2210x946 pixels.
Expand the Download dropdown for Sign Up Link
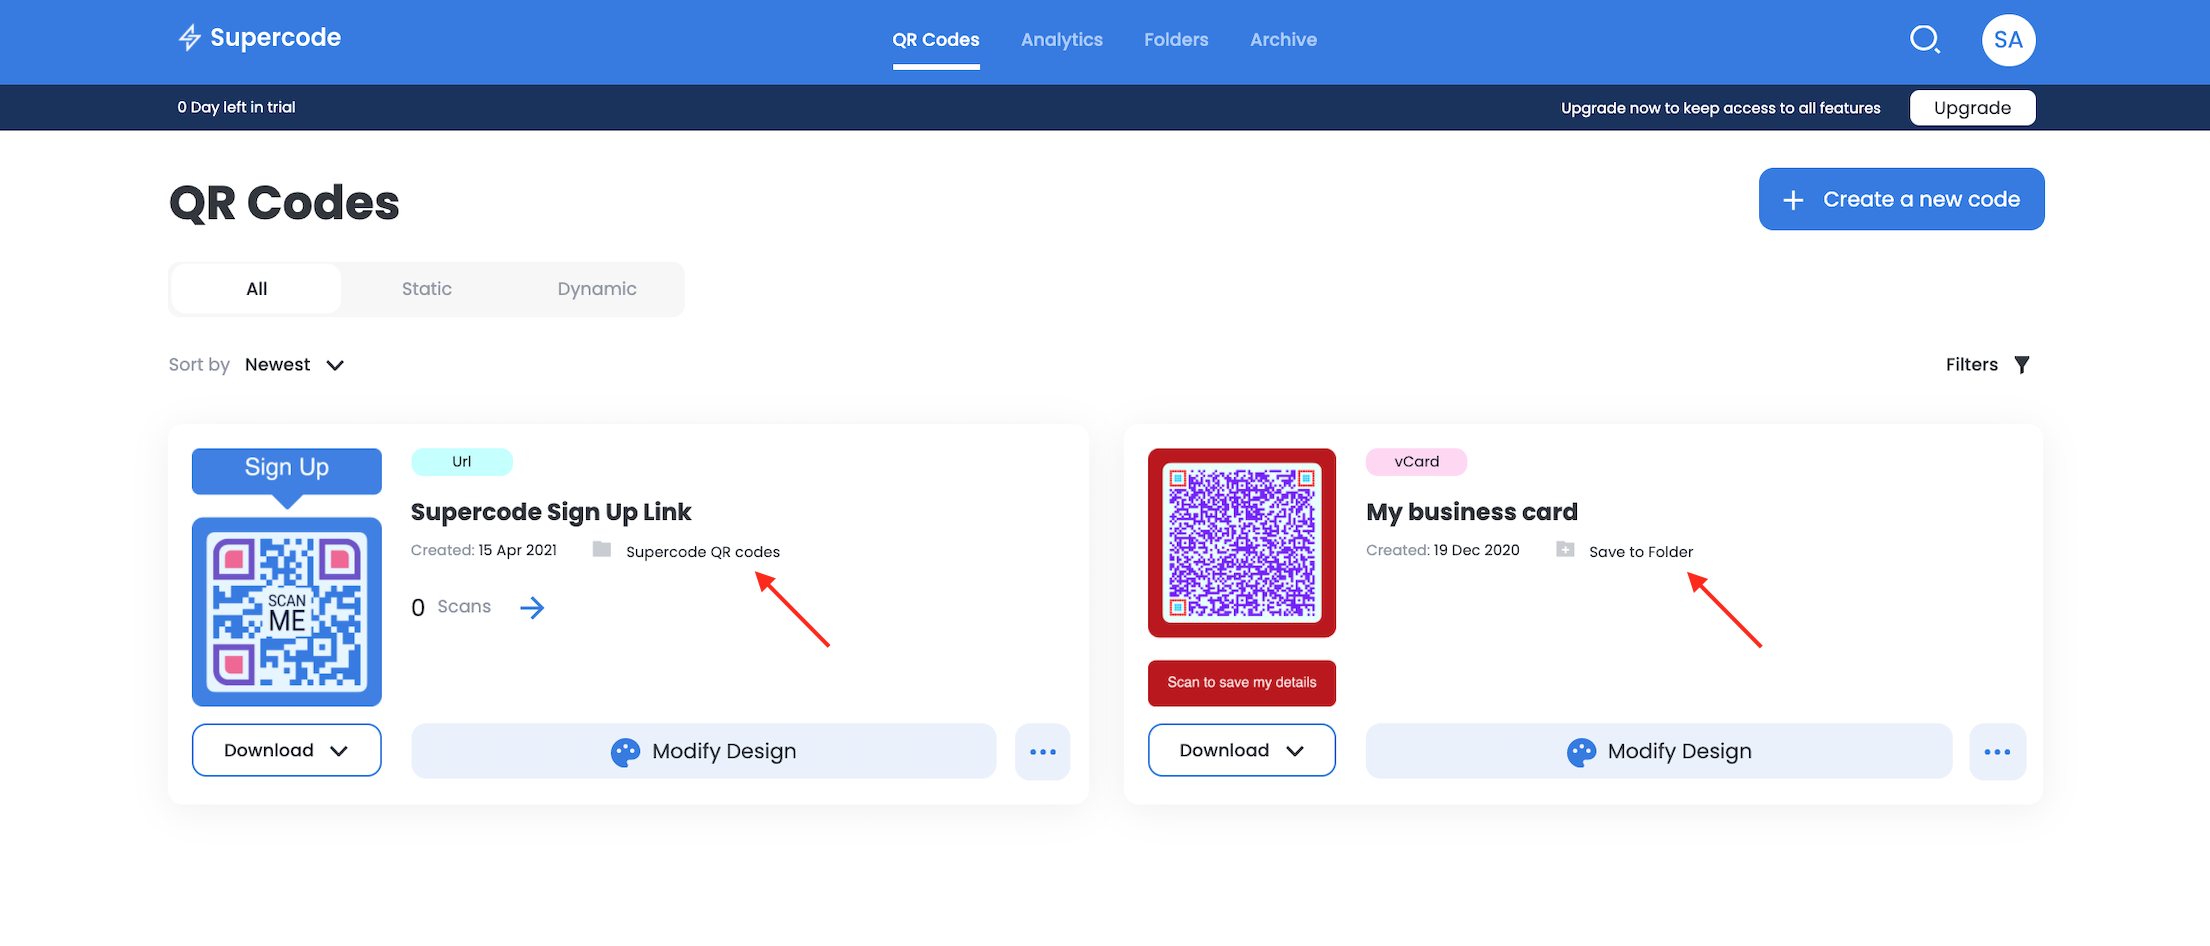pos(286,749)
